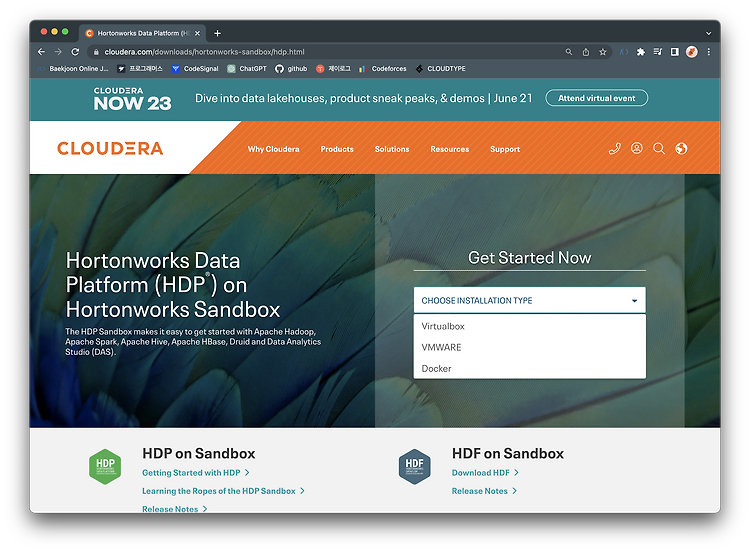Open the 프로그래머스 bookmark

(140, 68)
